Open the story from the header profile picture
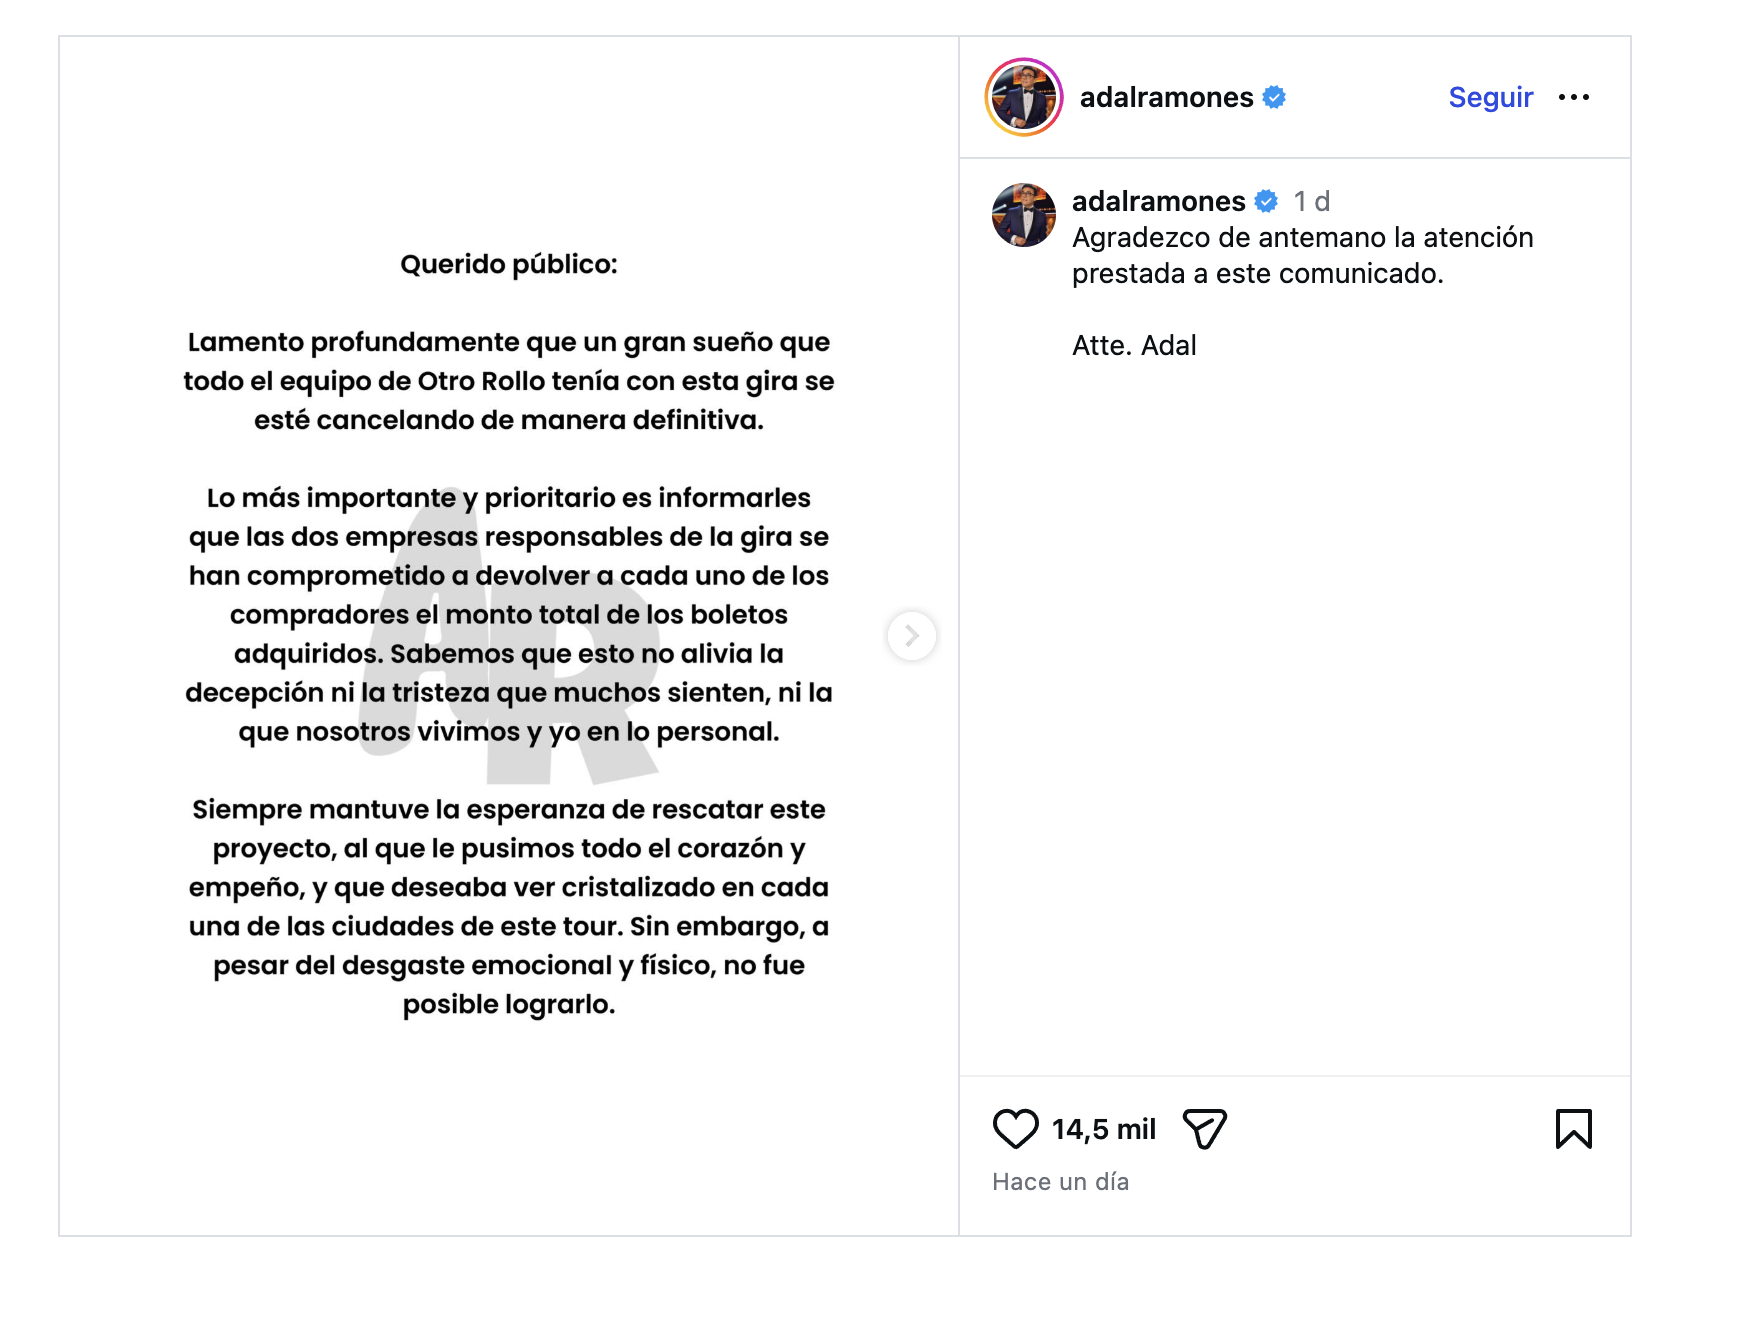Screen dimensions: 1758x1320 point(1023,97)
